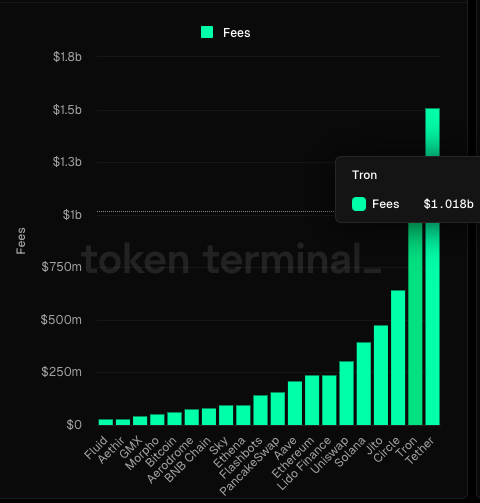Click the Uniswap fees bar
This screenshot has width=480, height=503.
[346, 393]
